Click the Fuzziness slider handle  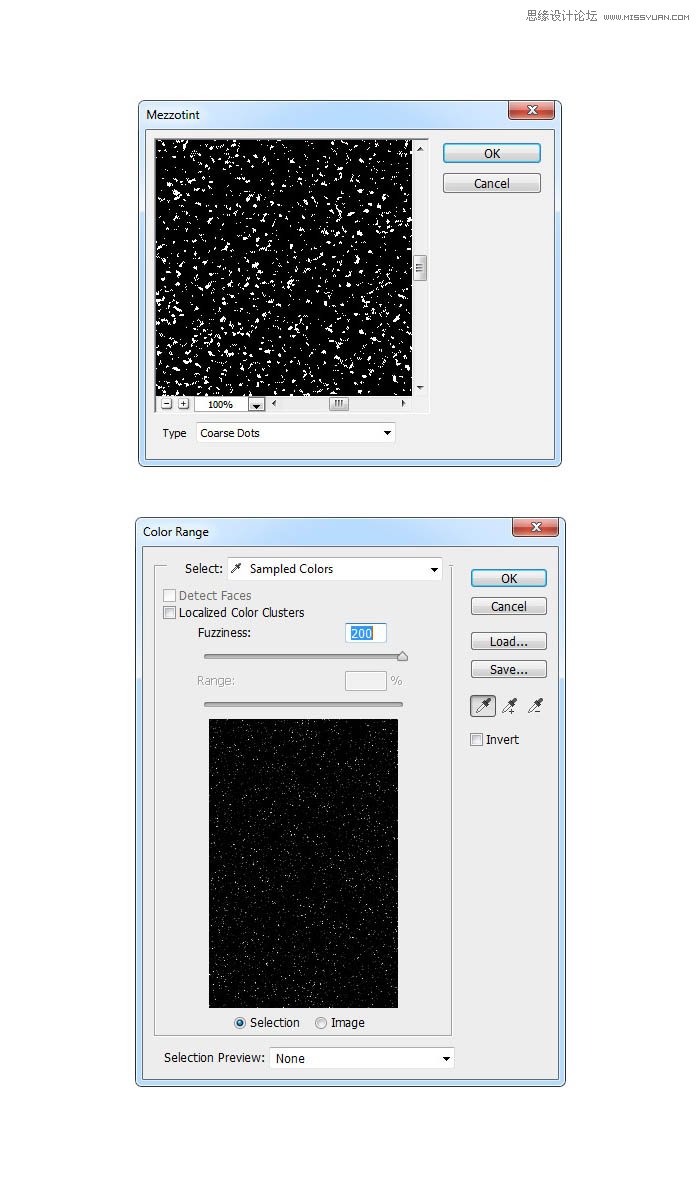point(402,657)
